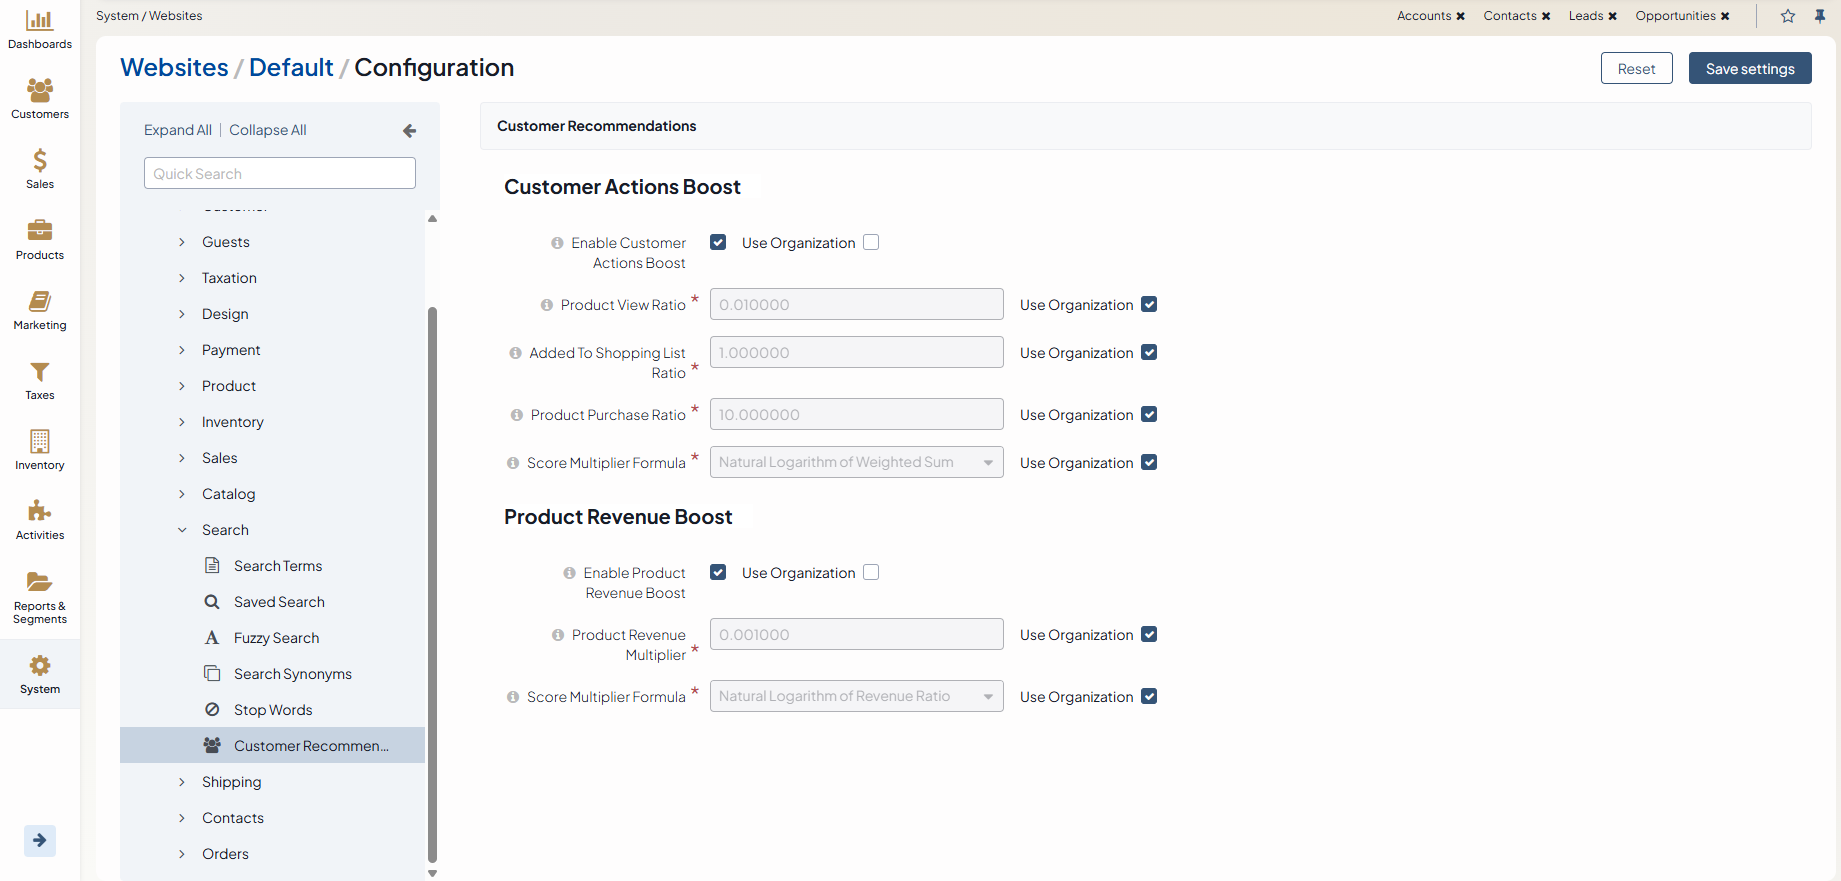
Task: Uncheck Use Organization for Product View Ratio
Action: pos(1149,305)
